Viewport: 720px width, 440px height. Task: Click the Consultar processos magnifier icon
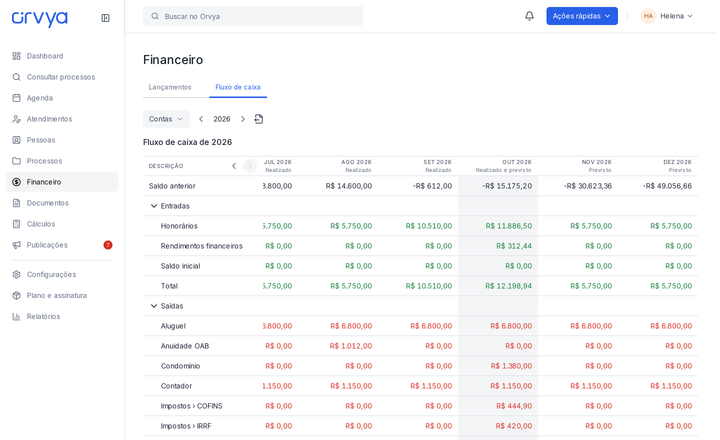click(17, 77)
